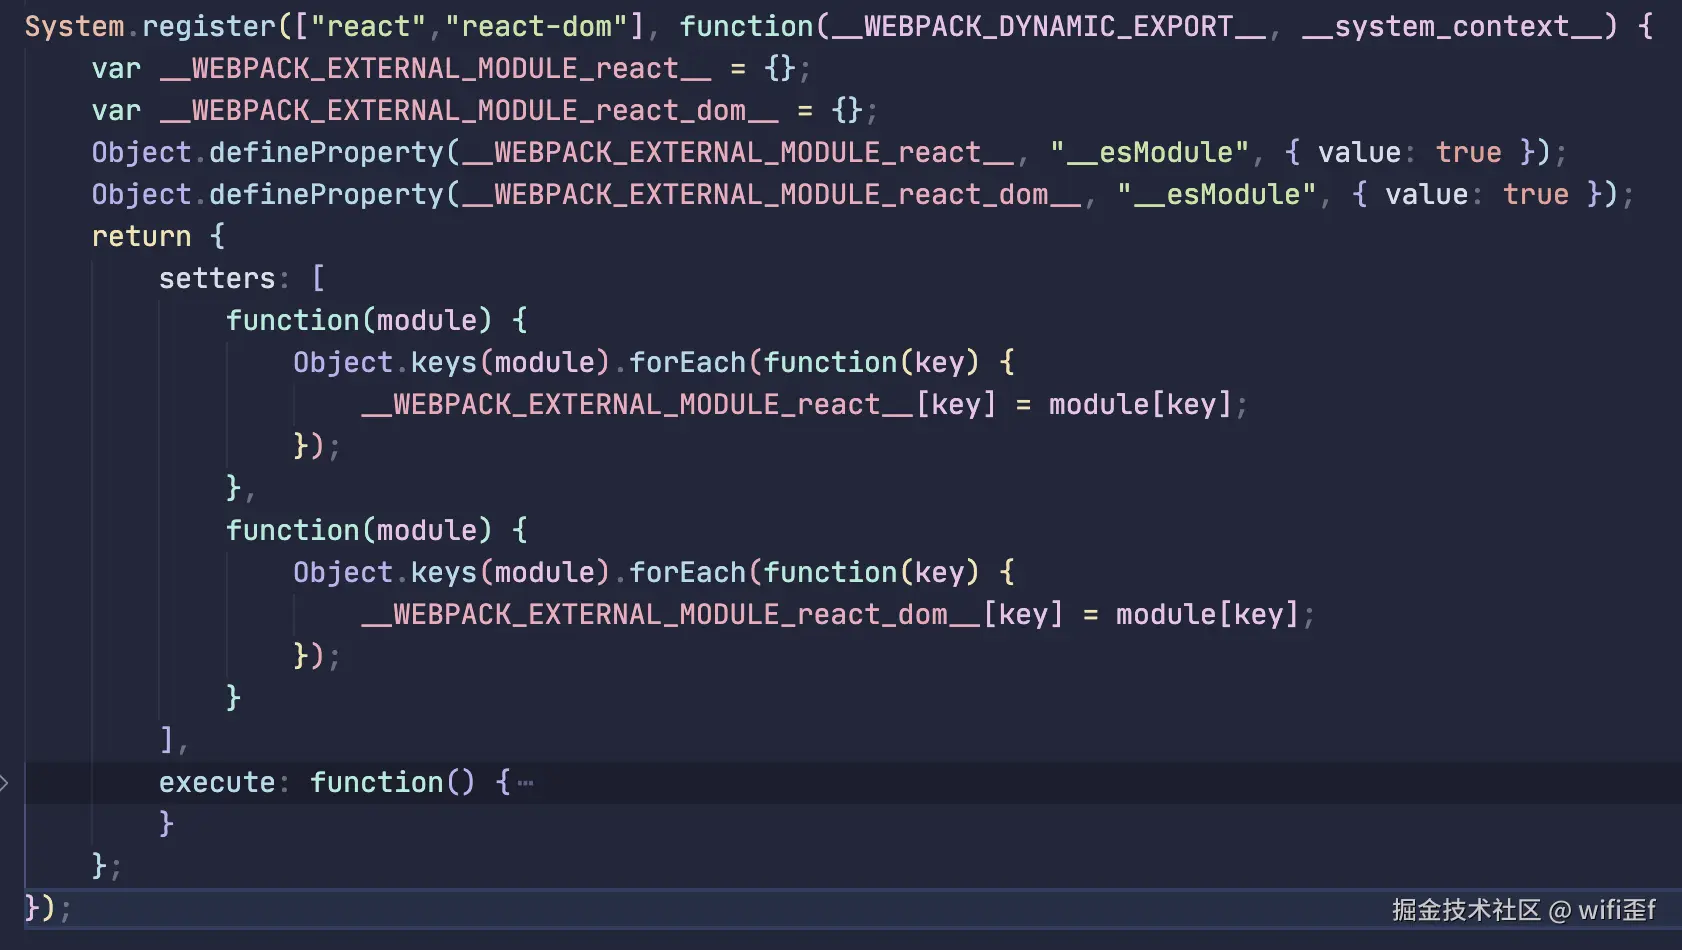Click the __WEBPACK_DYNAMIC_EXPORT__ parameter
Viewport: 1682px width, 950px height.
coord(1049,26)
